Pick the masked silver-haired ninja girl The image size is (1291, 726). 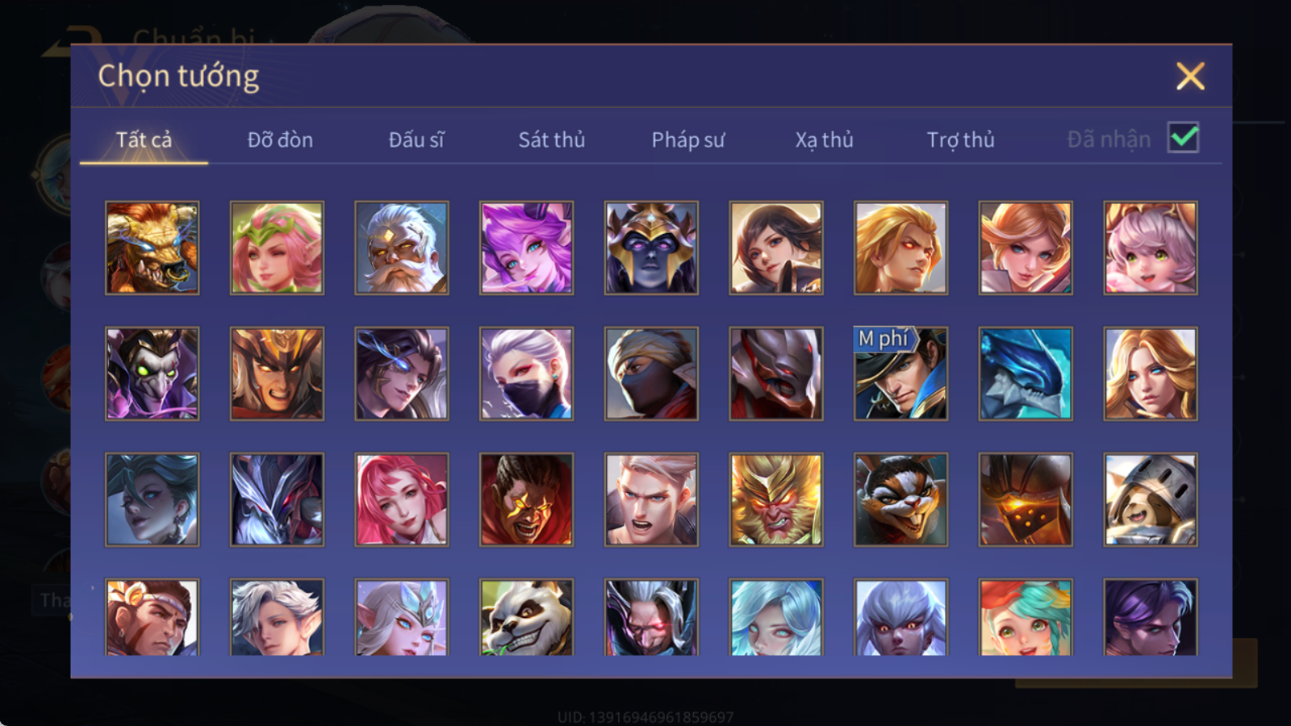527,374
